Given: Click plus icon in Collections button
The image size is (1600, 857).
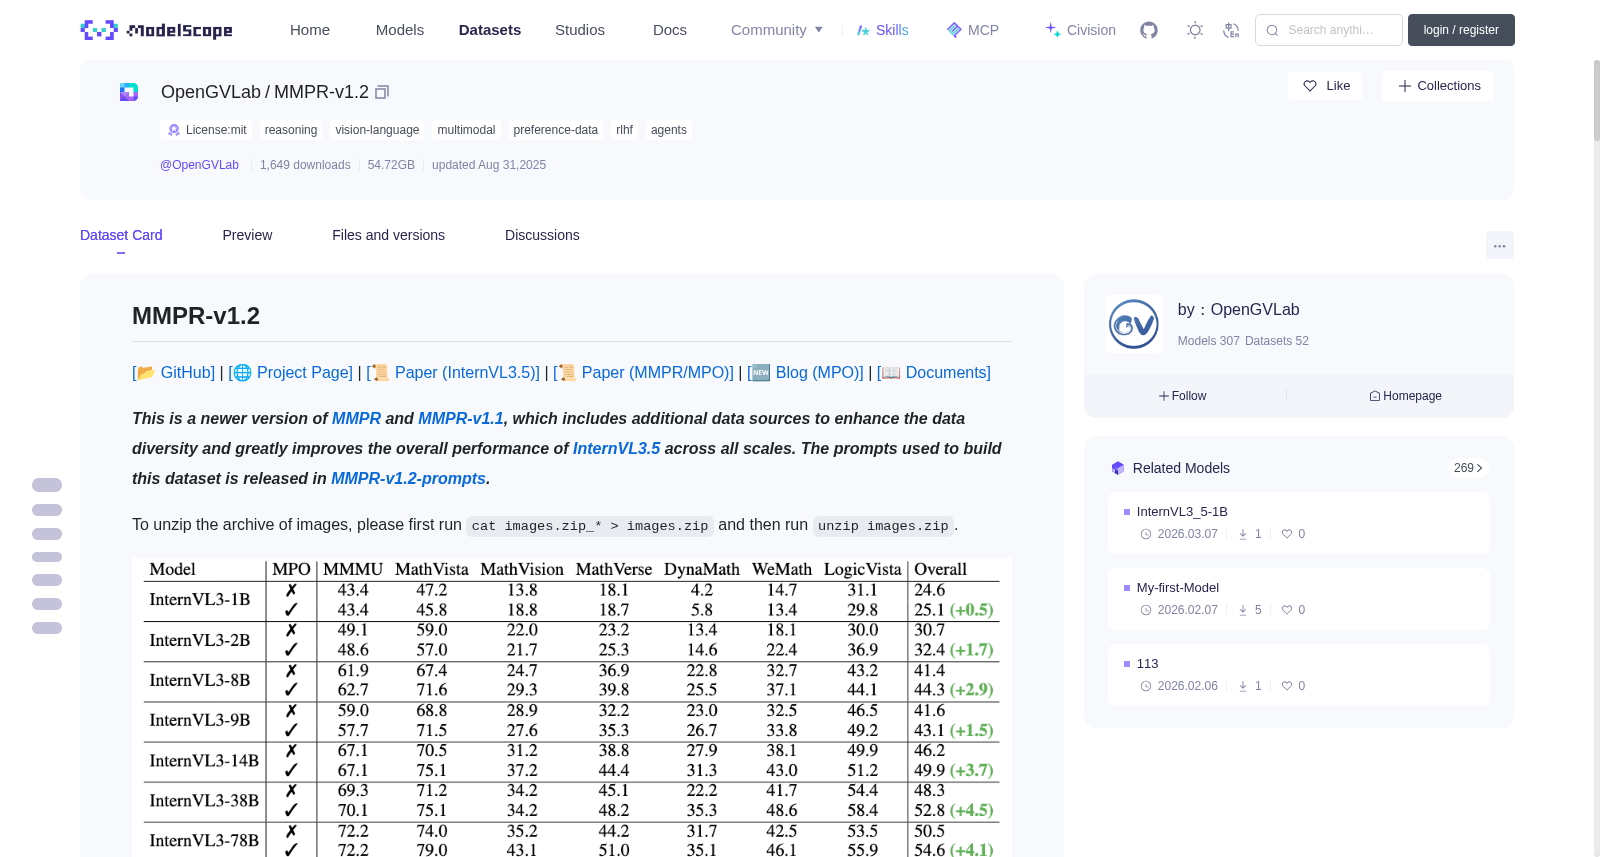Looking at the screenshot, I should [1405, 86].
